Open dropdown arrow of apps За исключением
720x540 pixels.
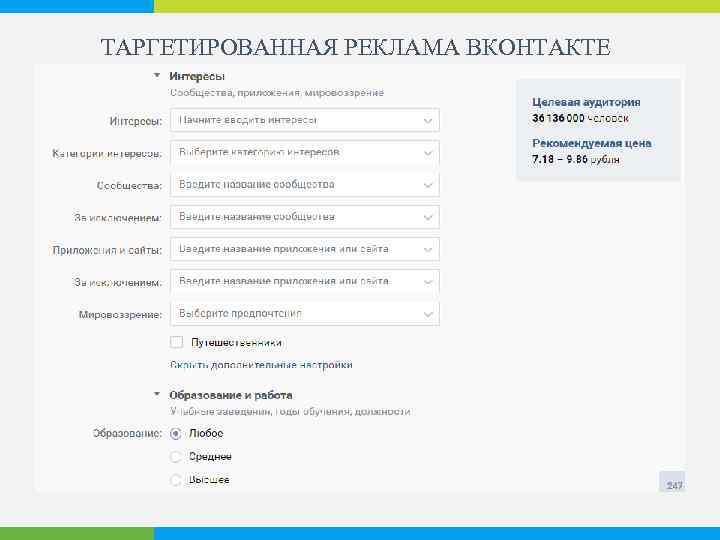click(428, 282)
